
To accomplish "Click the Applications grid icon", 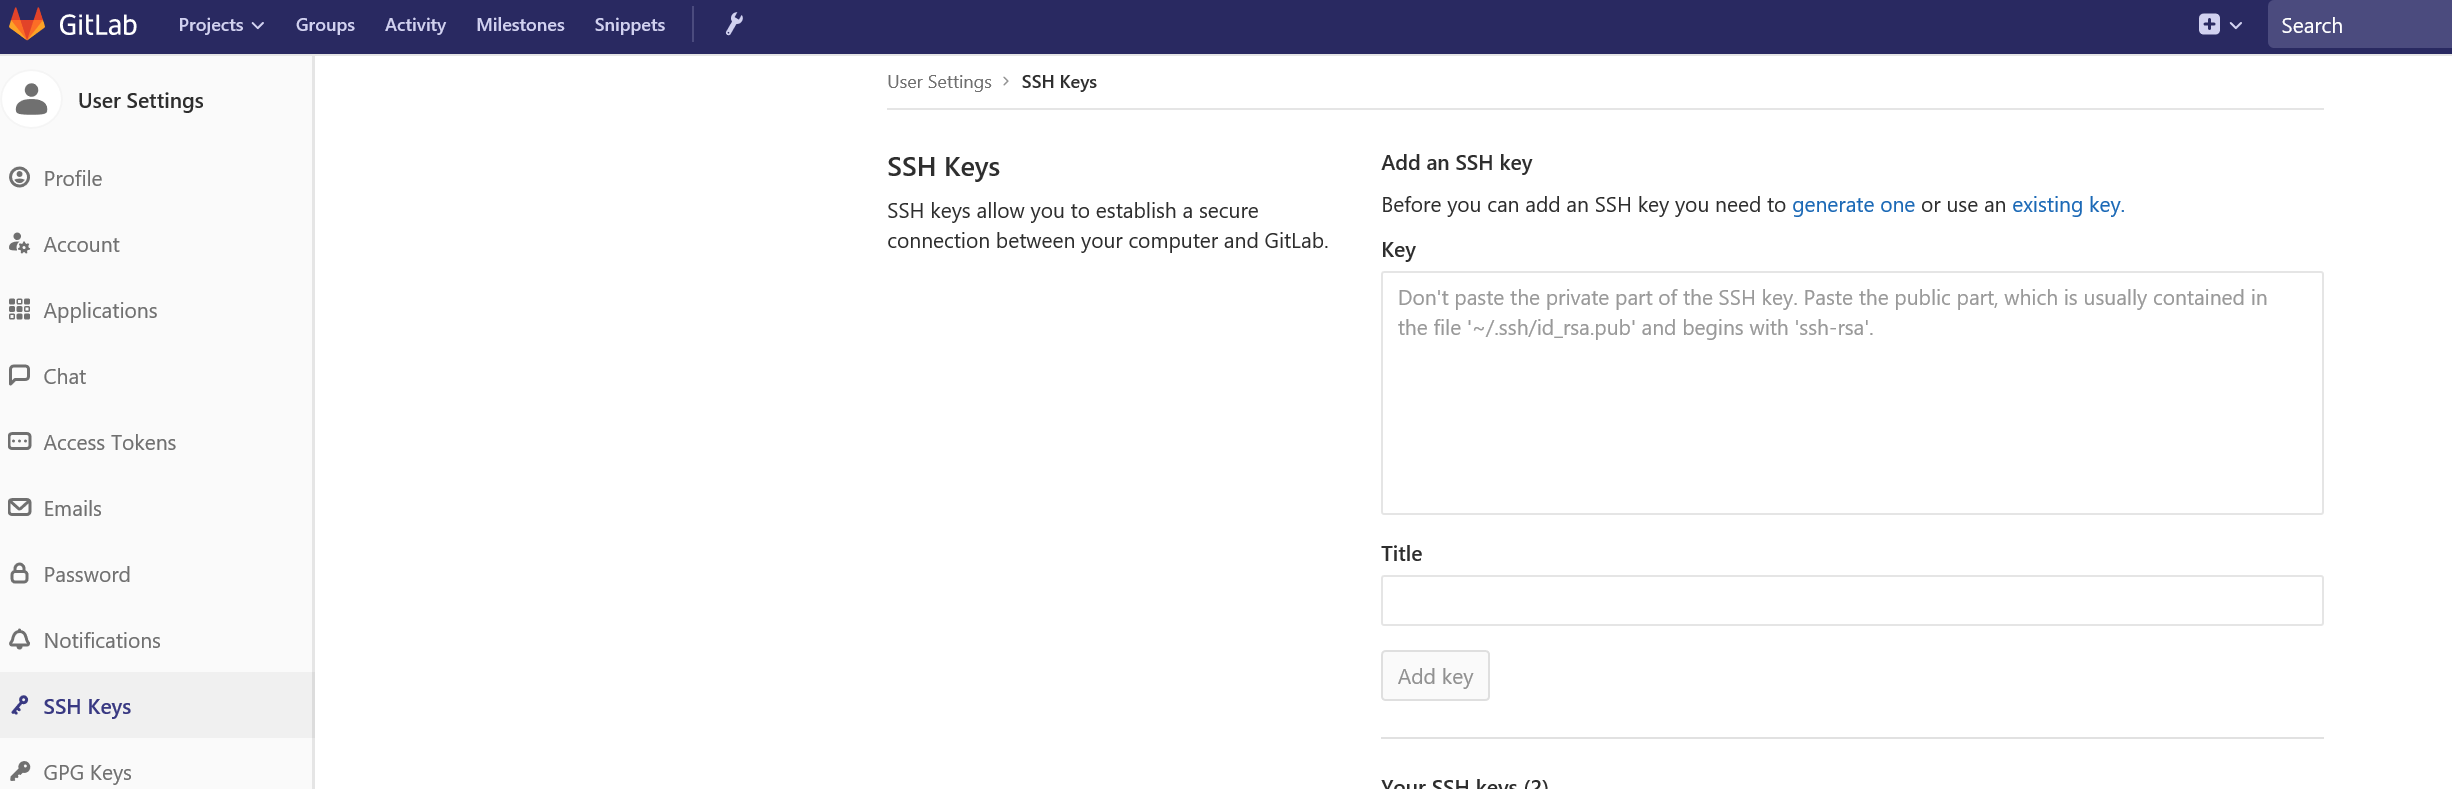I will click(x=20, y=309).
